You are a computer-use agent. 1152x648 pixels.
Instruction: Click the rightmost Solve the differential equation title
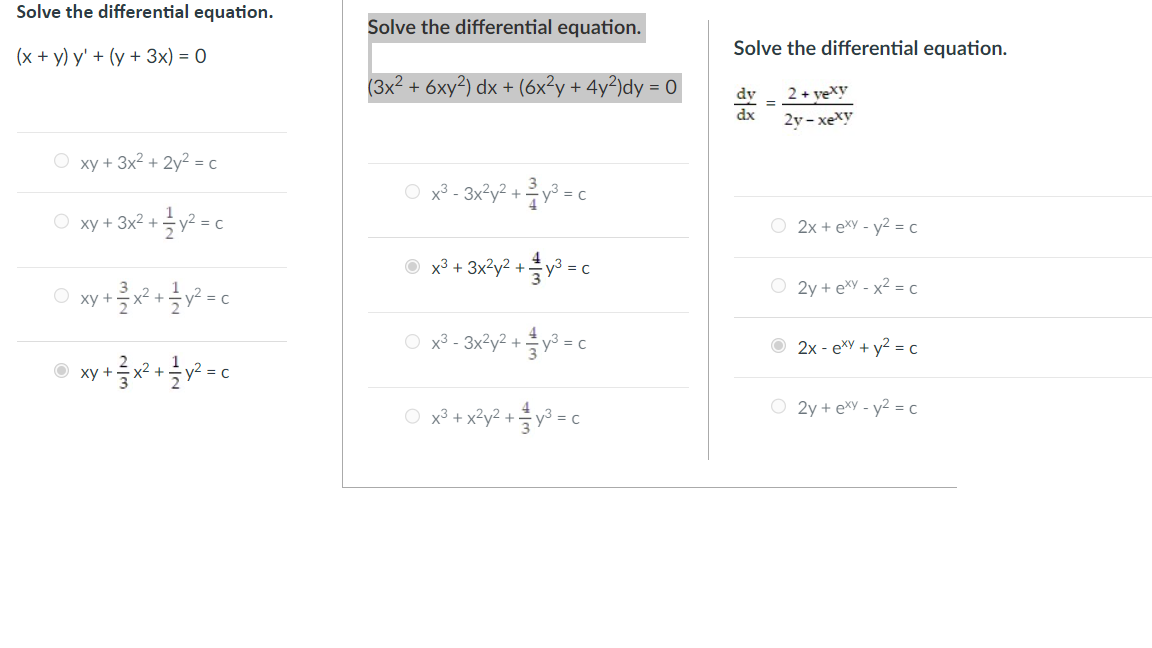pyautogui.click(x=870, y=47)
